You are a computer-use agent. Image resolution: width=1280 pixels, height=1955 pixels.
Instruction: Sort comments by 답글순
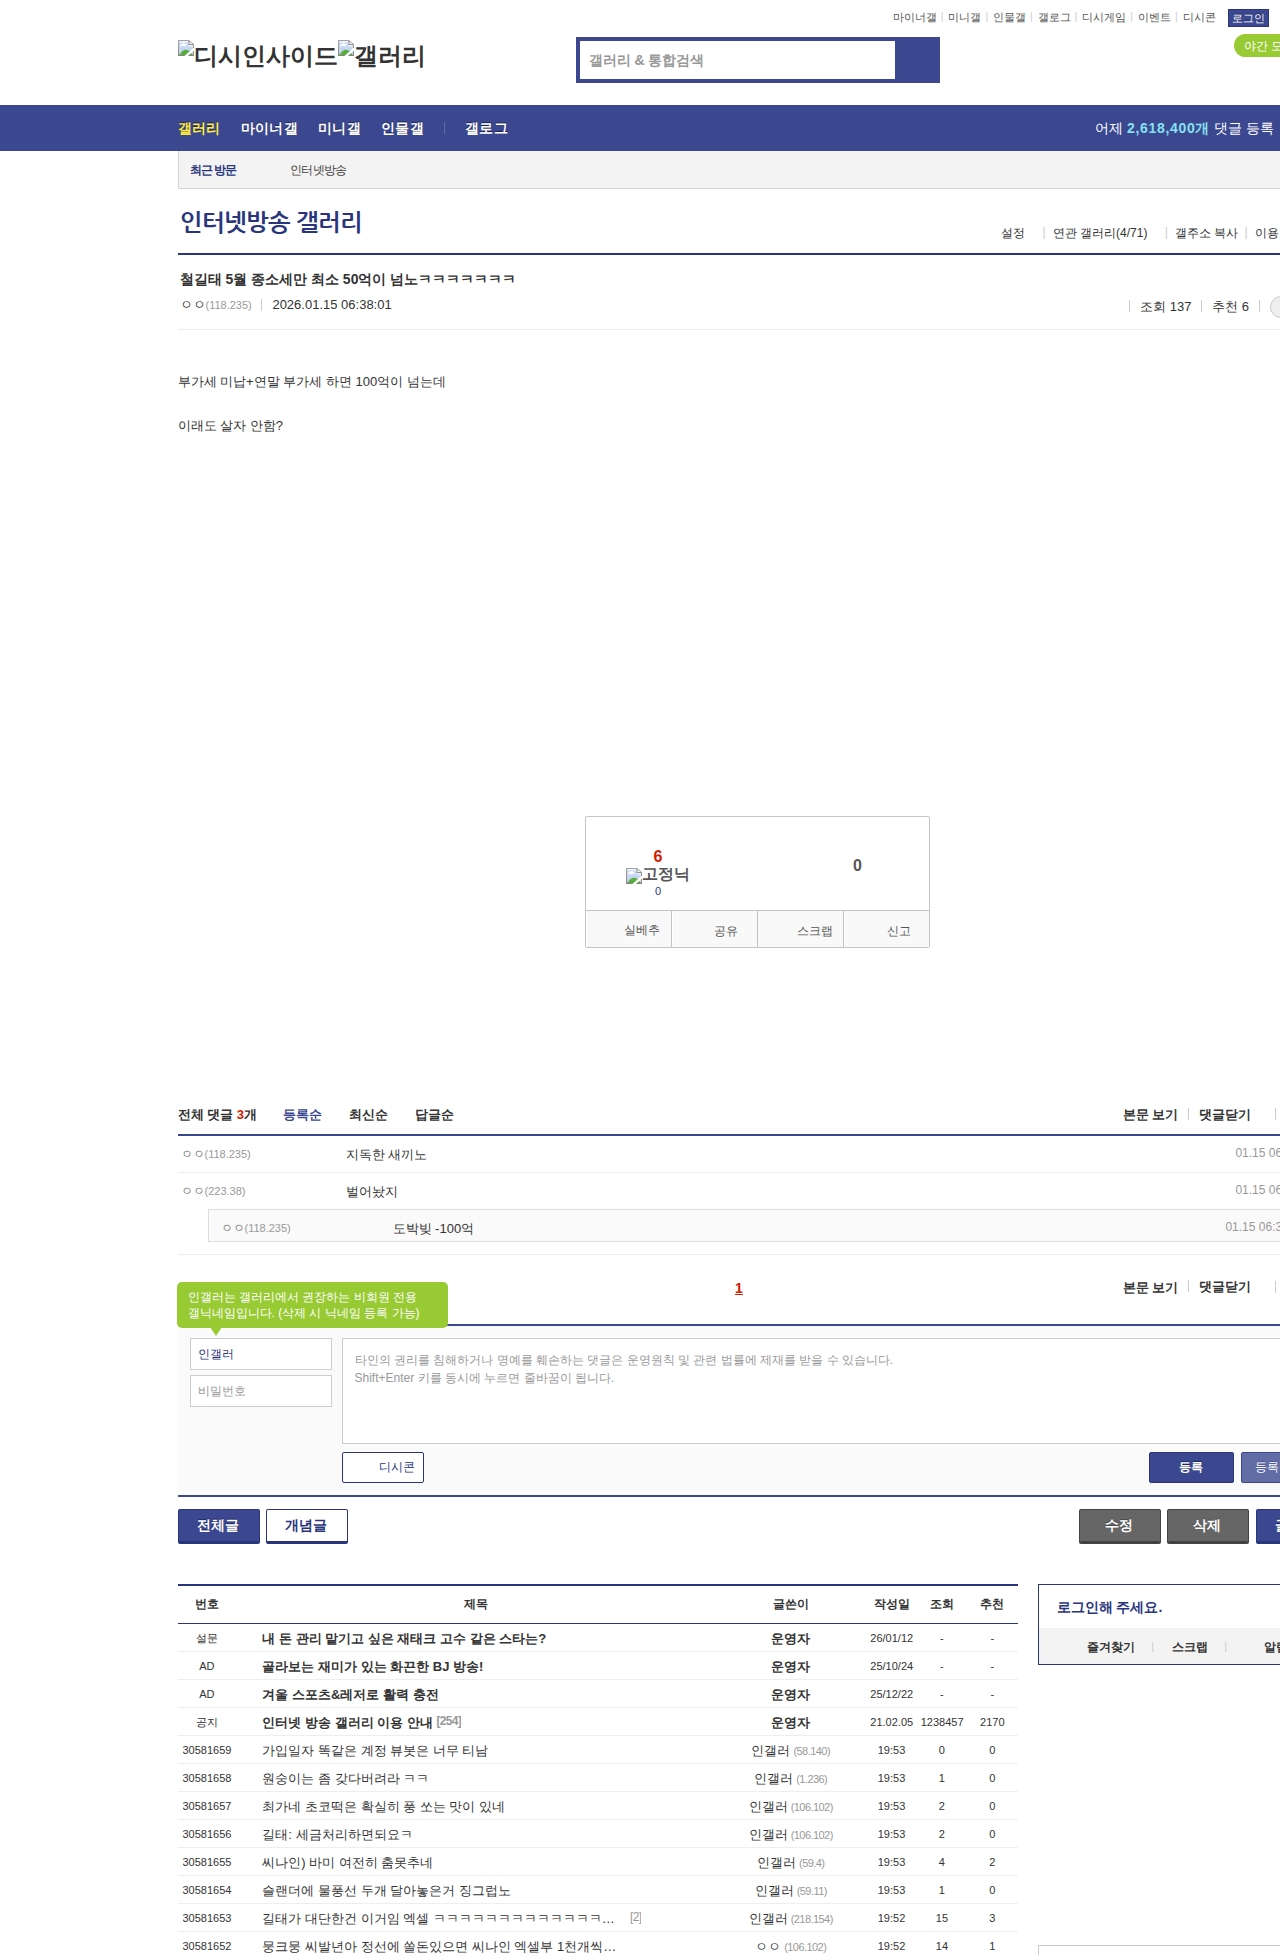(434, 1115)
